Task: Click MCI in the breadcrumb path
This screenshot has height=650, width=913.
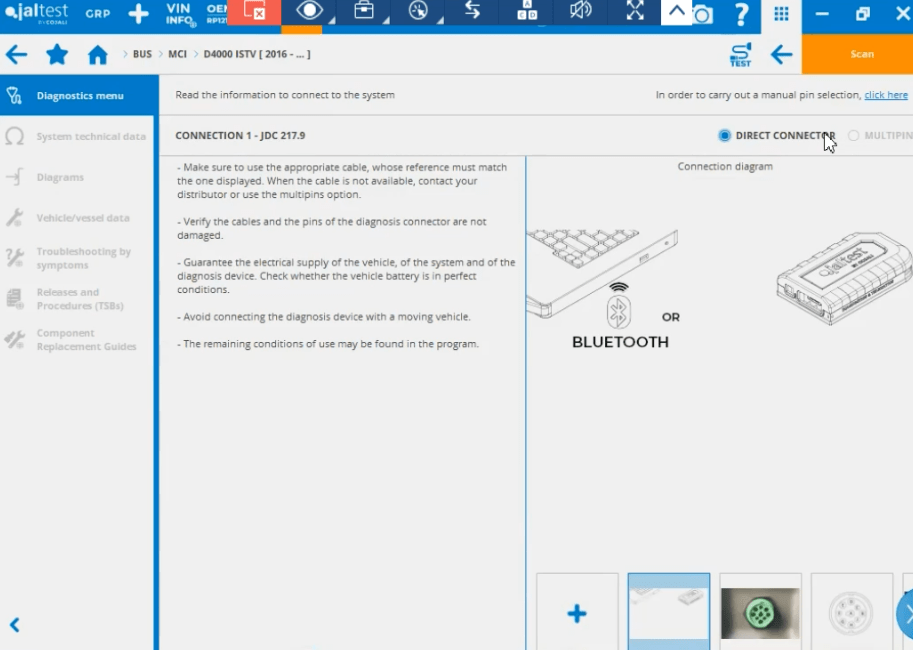Action: pos(177,55)
